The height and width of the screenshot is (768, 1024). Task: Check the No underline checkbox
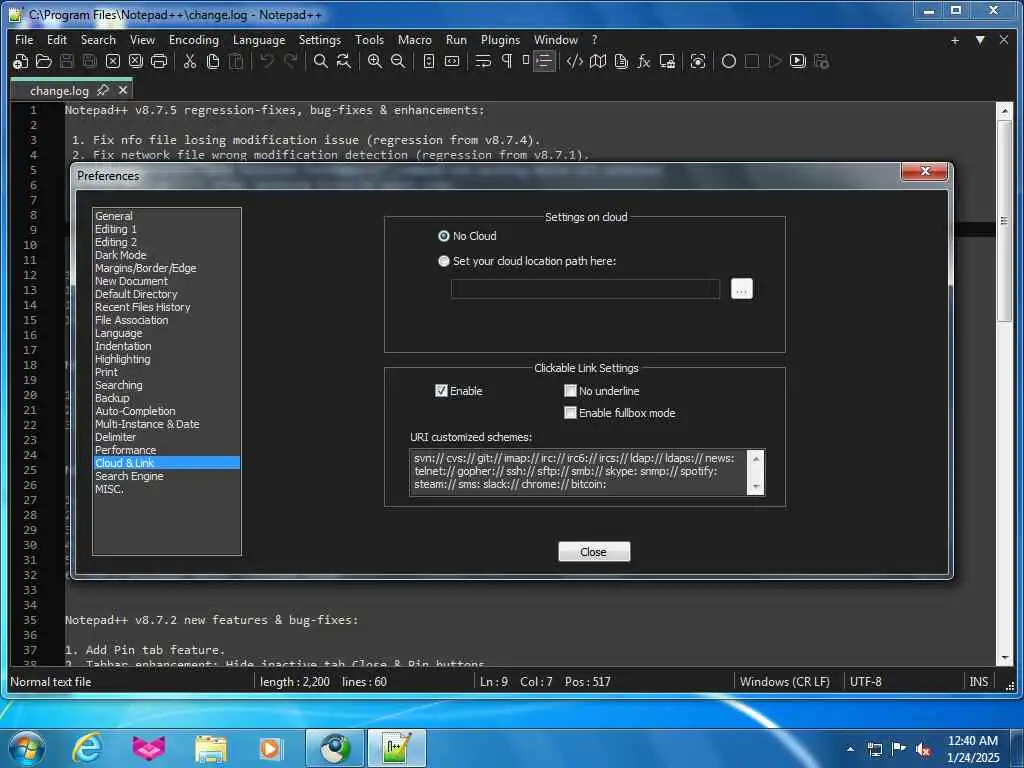(570, 391)
